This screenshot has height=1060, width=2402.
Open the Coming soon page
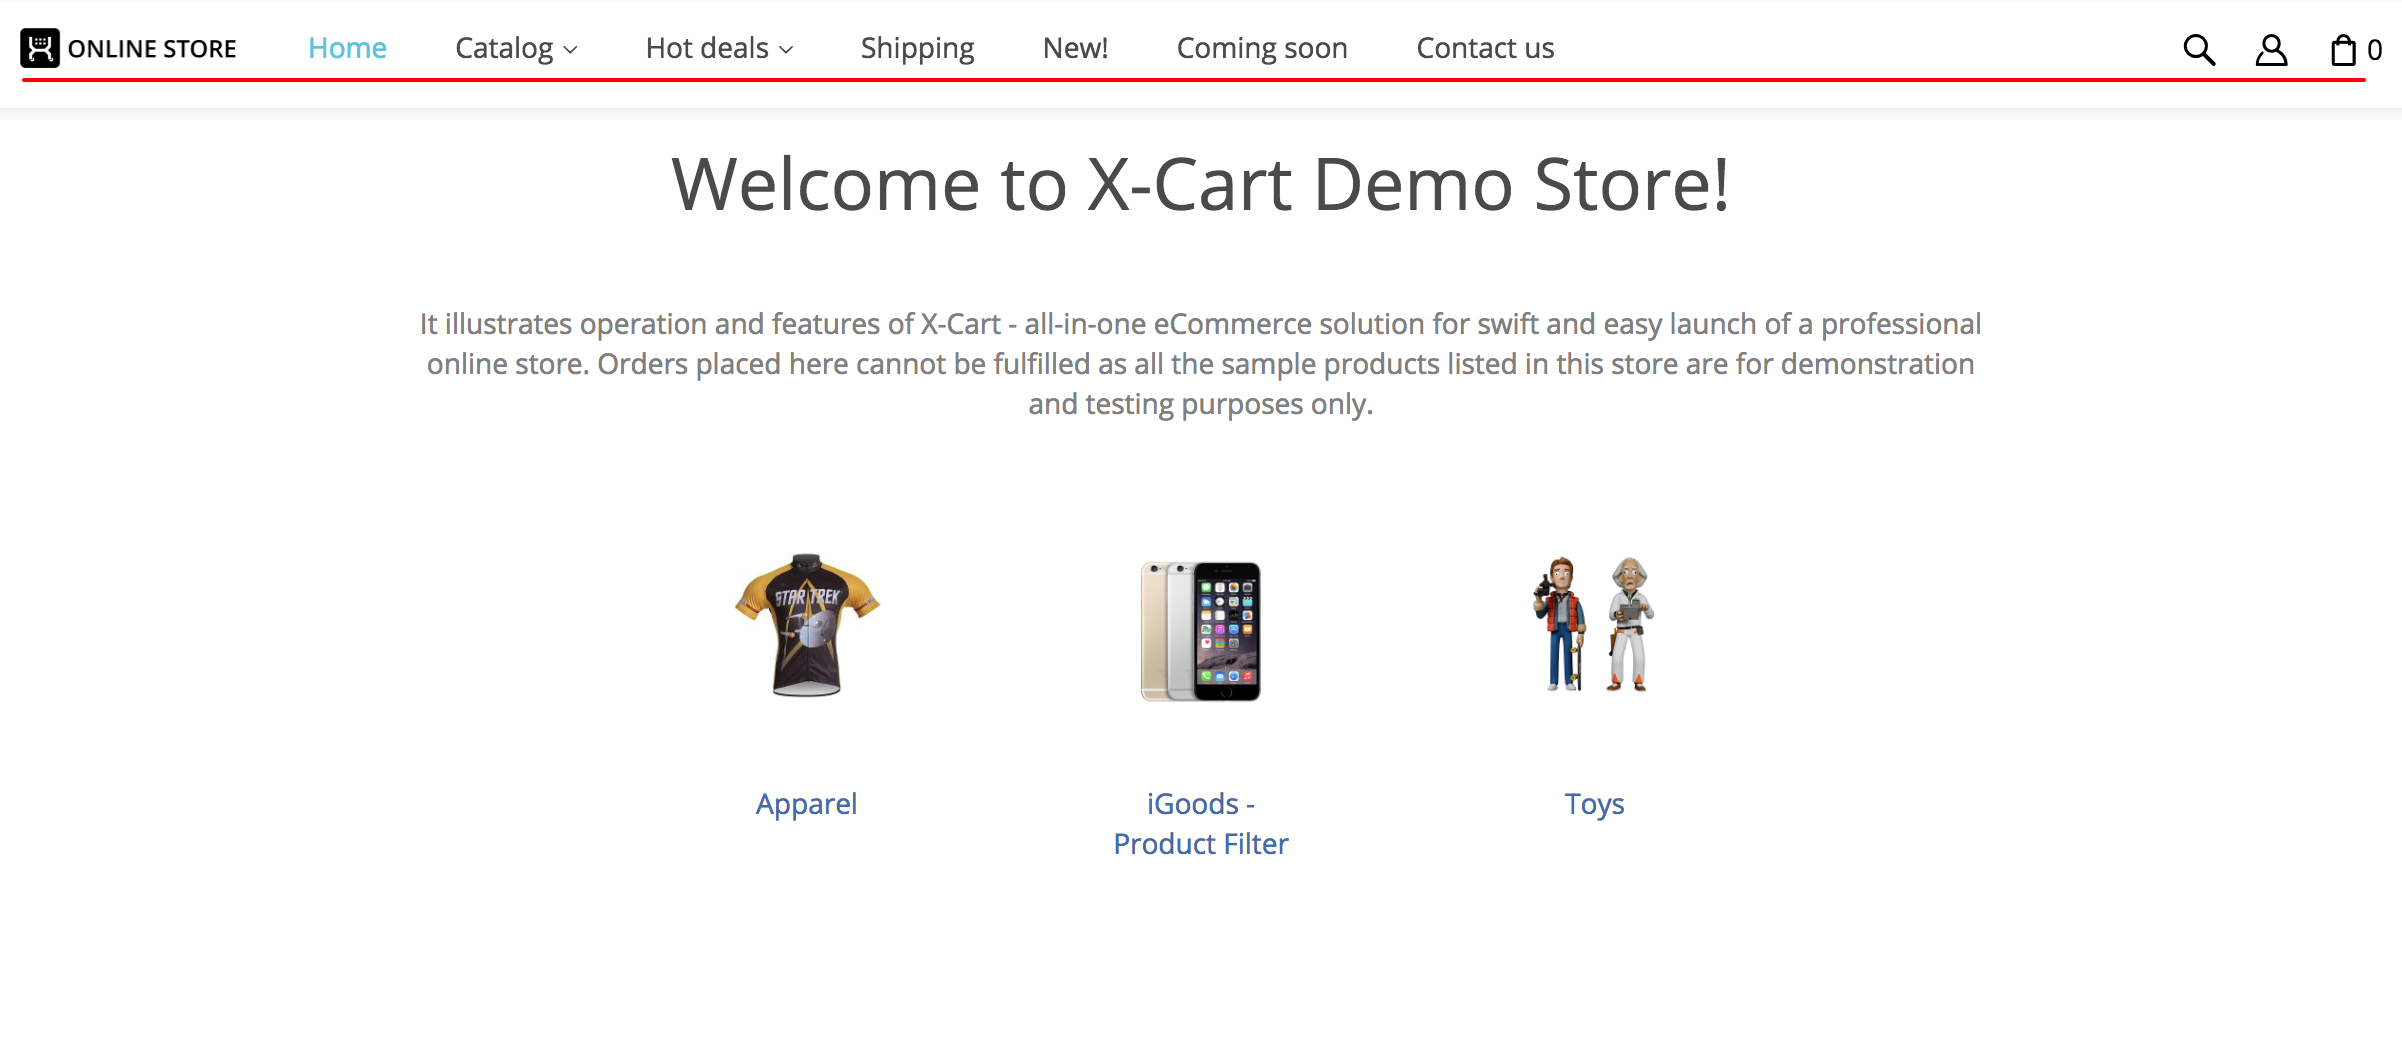click(1262, 48)
